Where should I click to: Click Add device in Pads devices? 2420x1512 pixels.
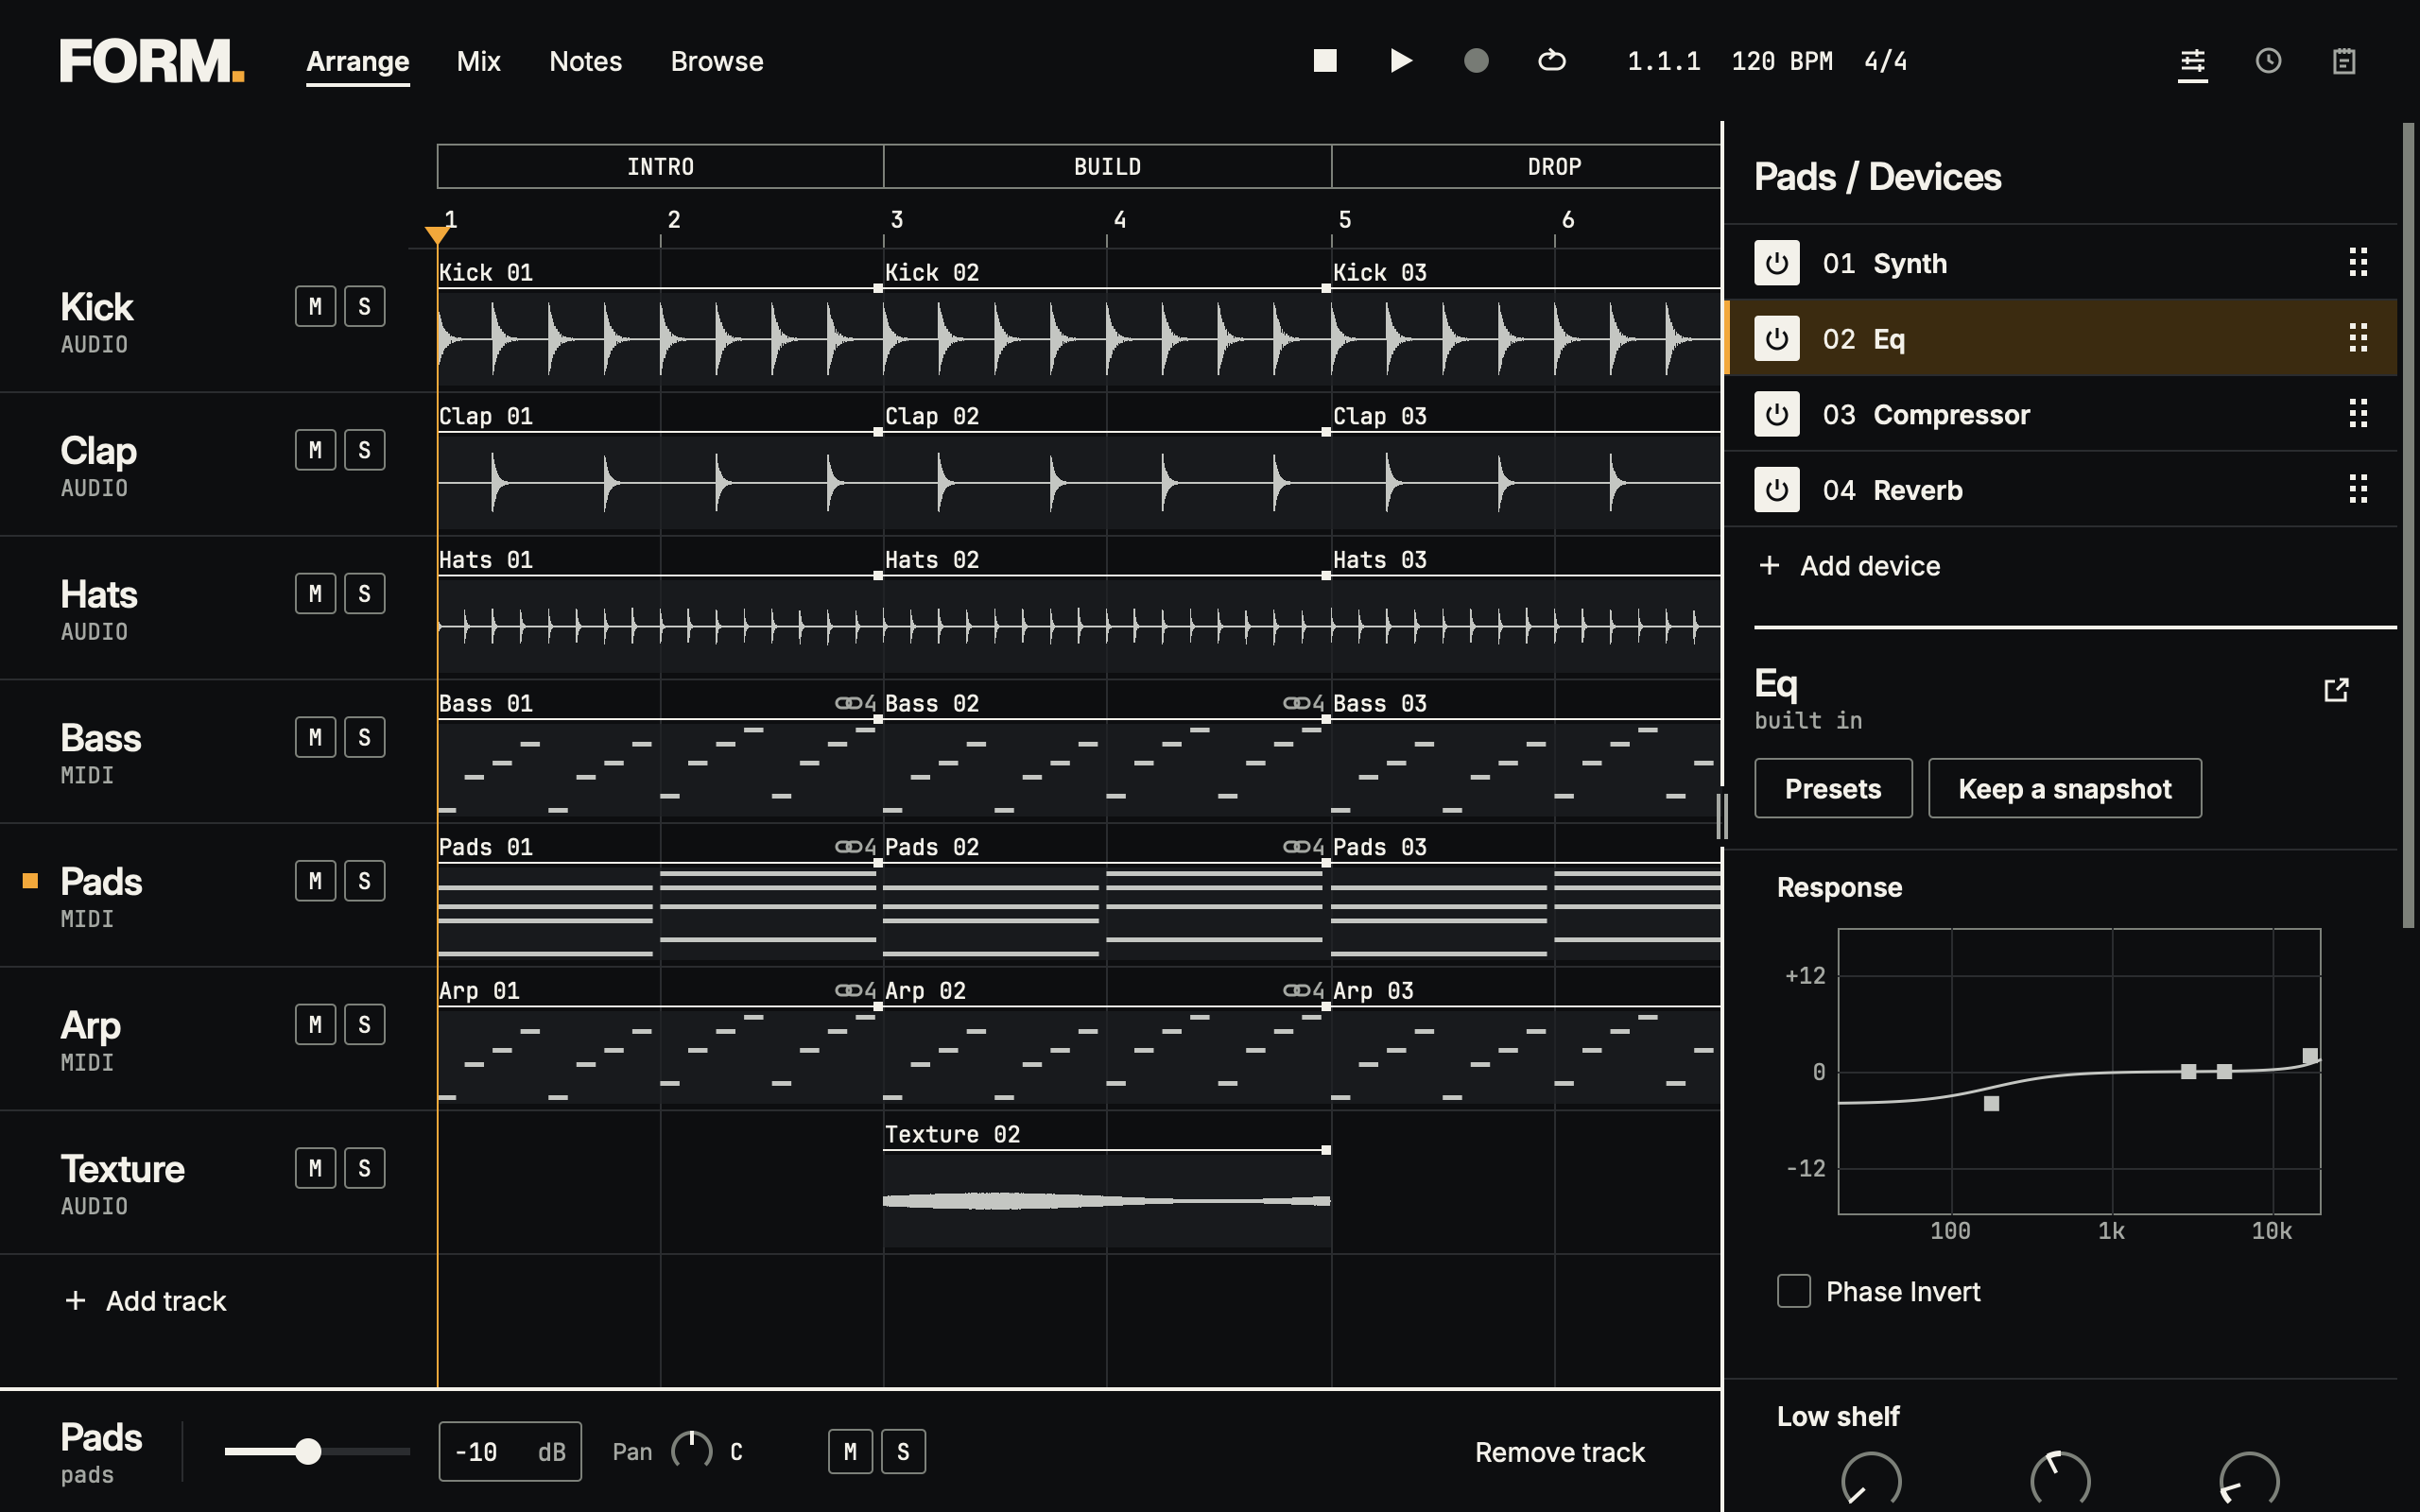click(1850, 566)
